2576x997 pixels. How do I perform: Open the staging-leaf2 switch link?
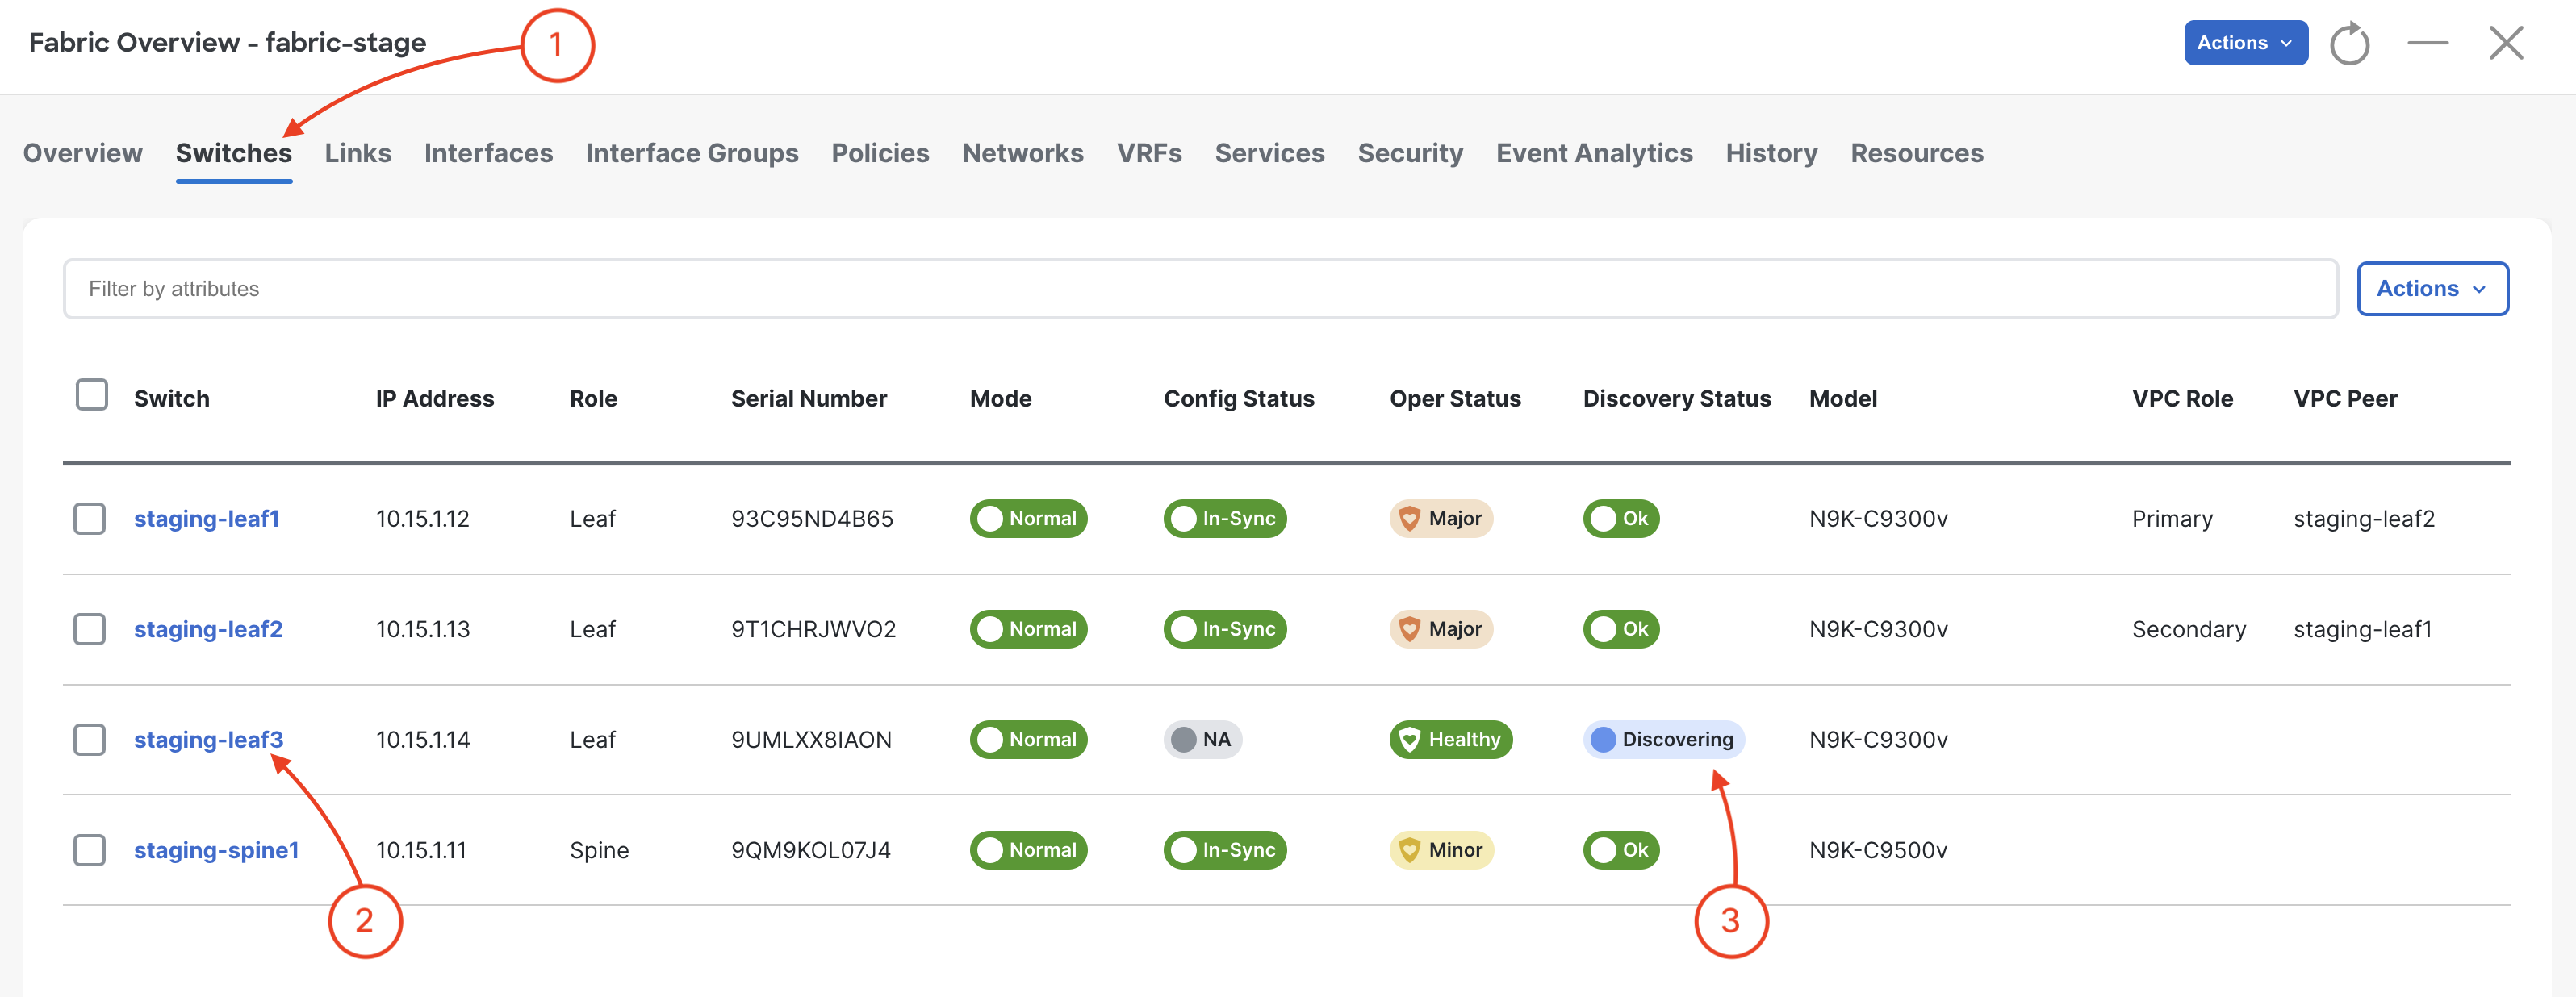click(x=208, y=629)
